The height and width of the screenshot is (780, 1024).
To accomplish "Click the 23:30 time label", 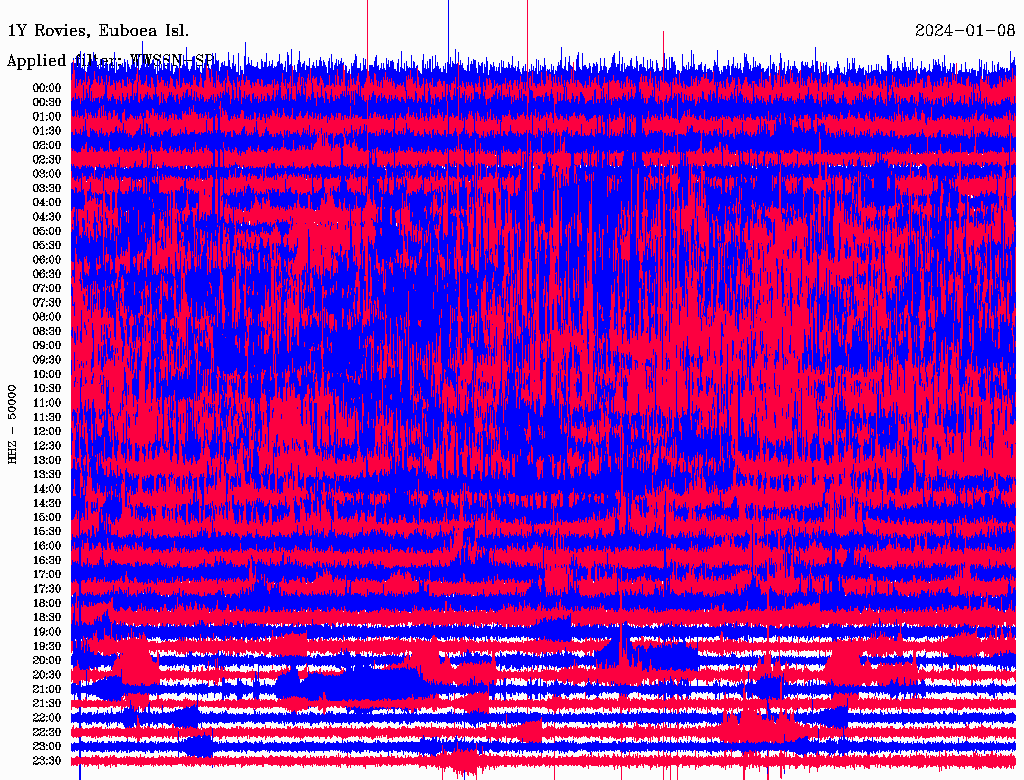I will tap(47, 761).
